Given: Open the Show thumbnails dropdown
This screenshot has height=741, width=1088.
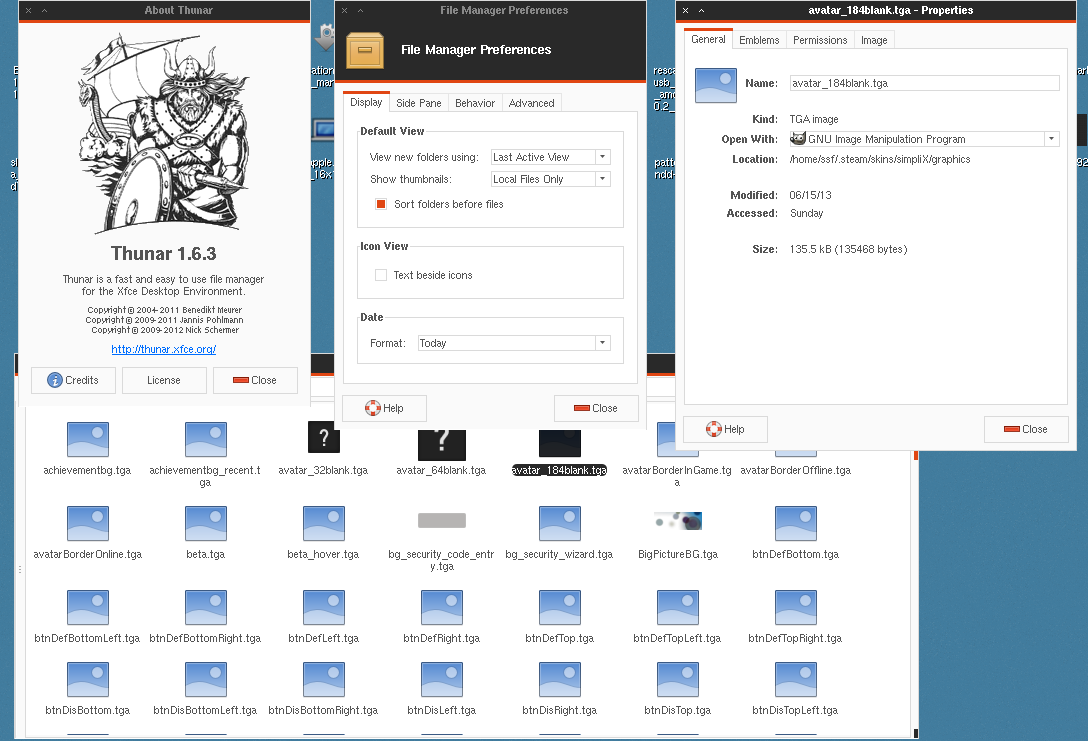Looking at the screenshot, I should click(550, 179).
